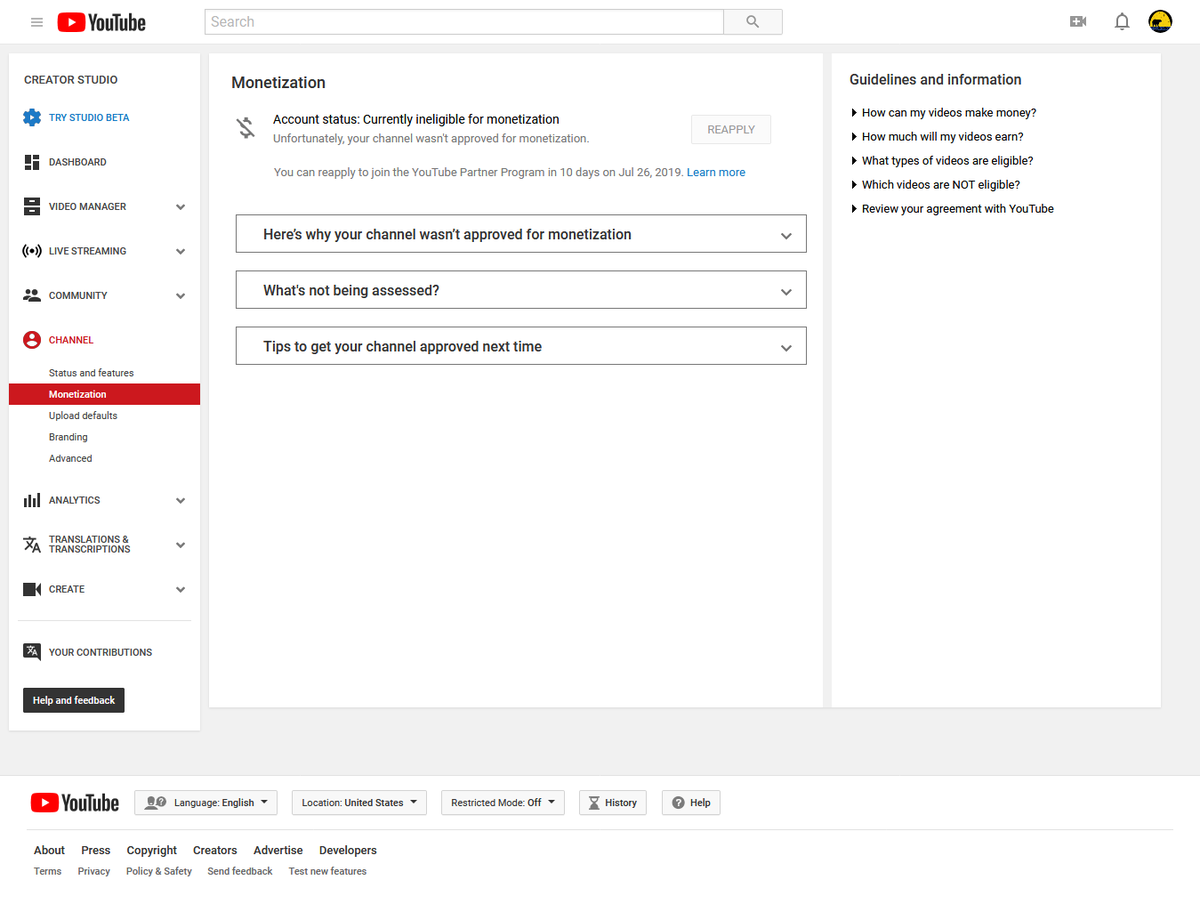Expand Translations & Transcriptions chevron
This screenshot has height=904, width=1200.
click(181, 545)
